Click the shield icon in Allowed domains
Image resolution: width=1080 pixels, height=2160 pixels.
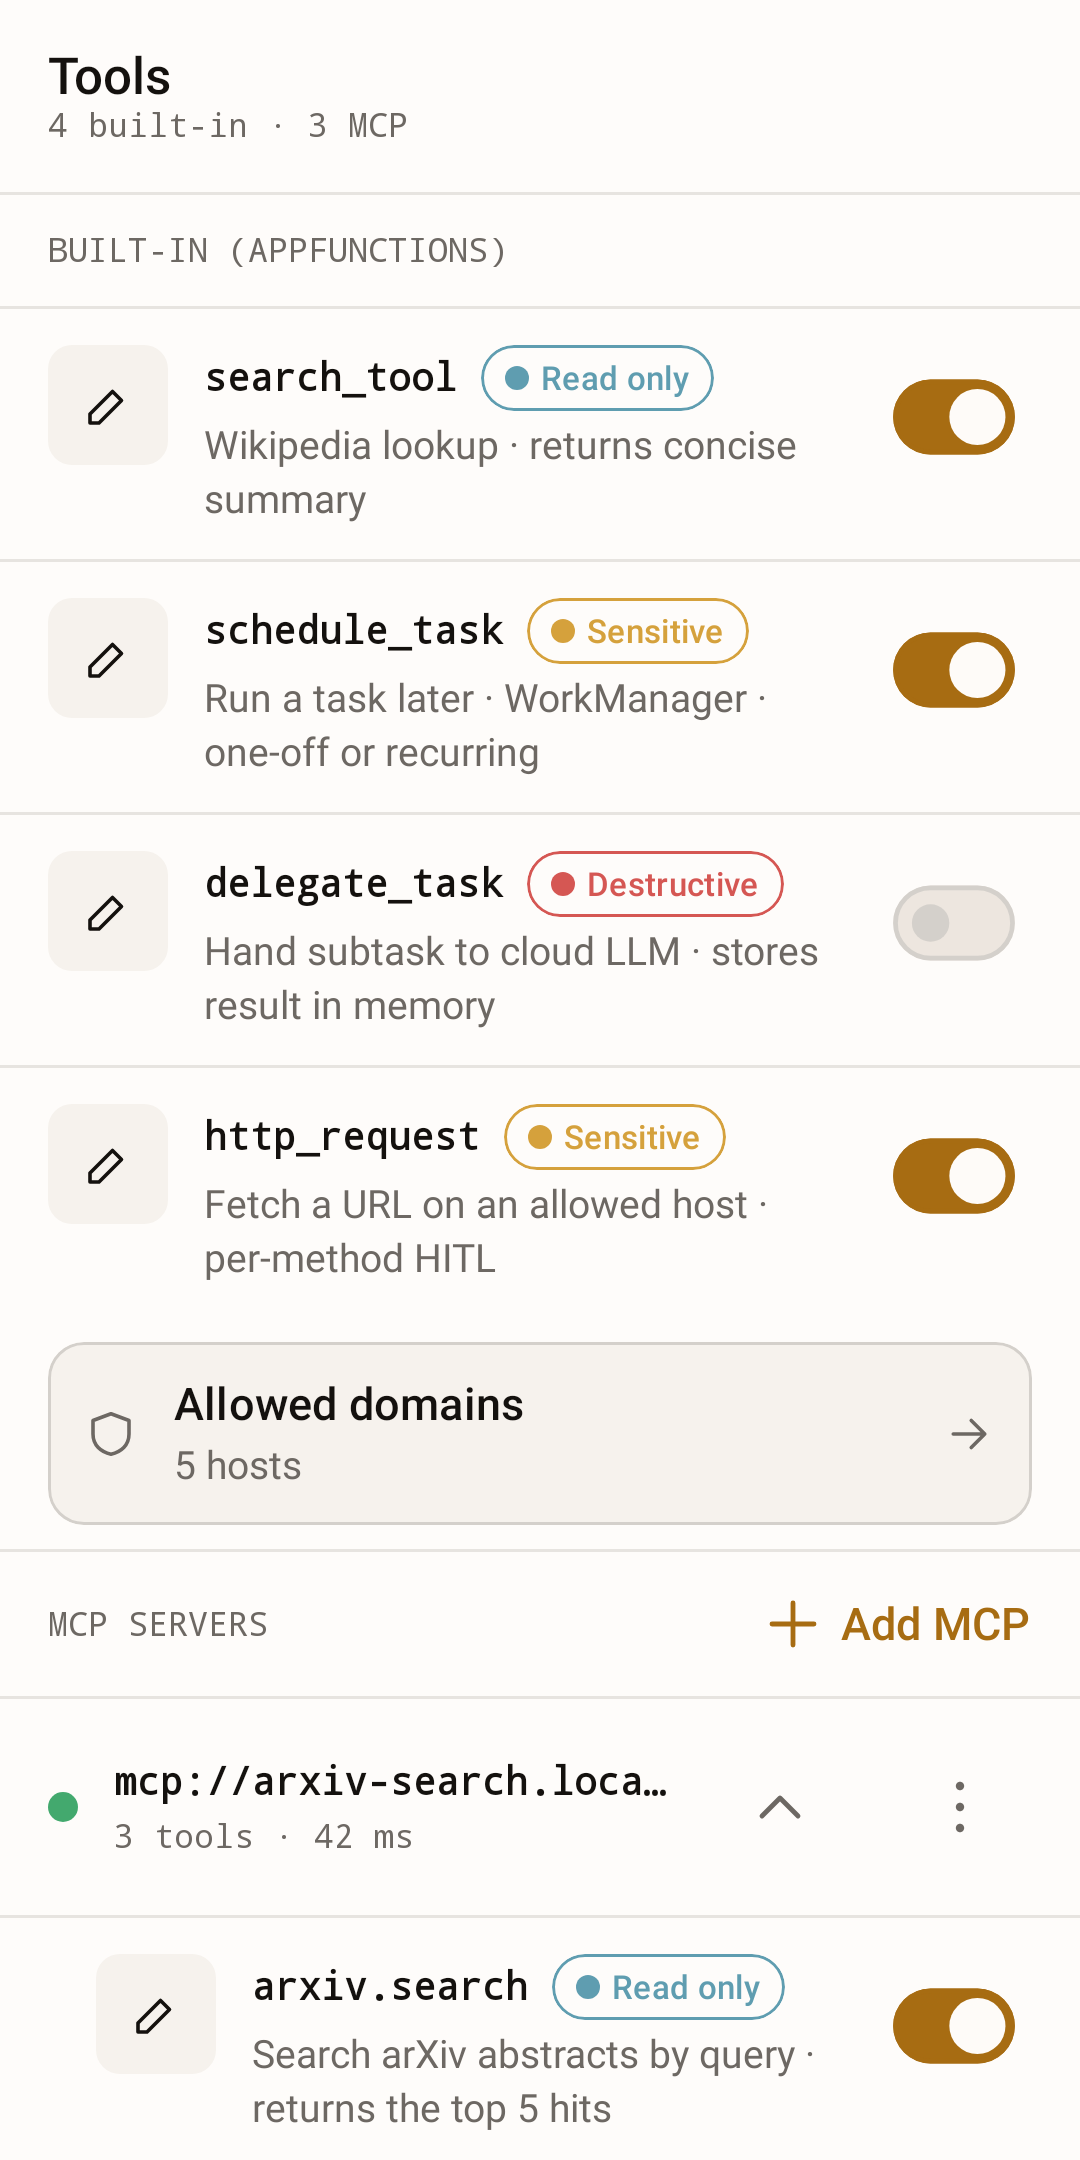[111, 1434]
